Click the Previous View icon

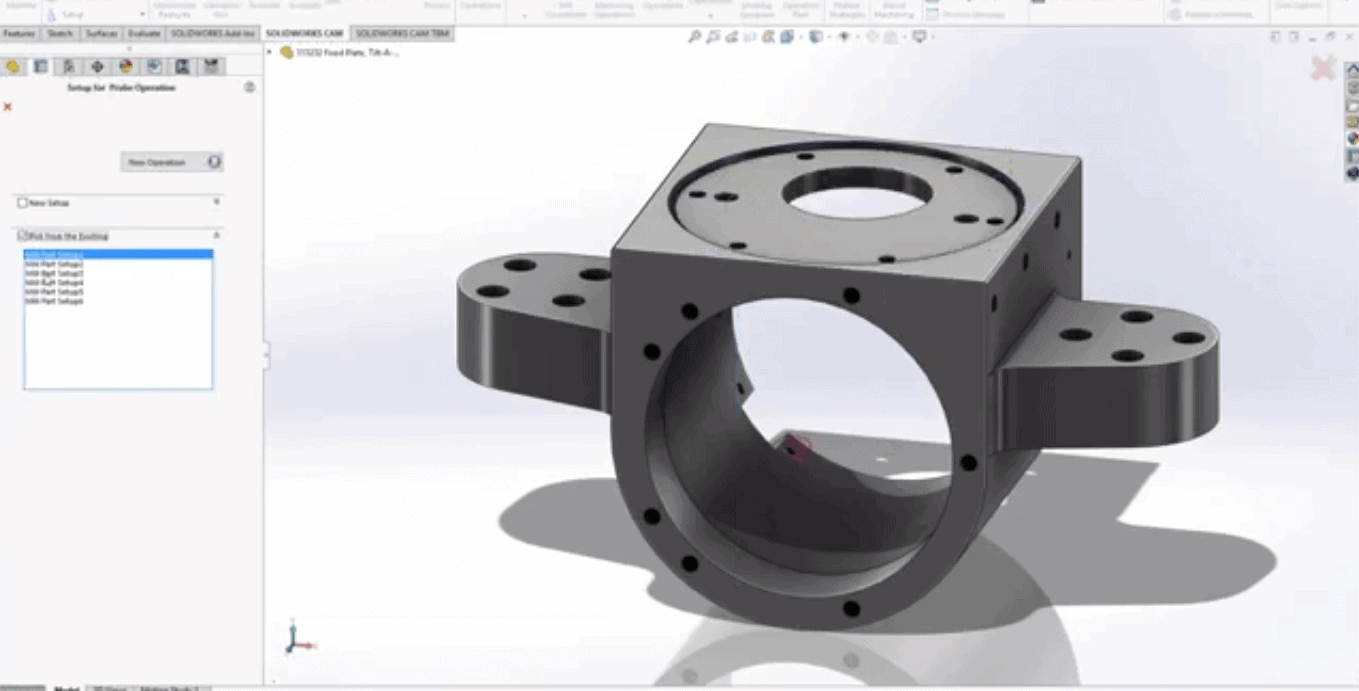(732, 37)
